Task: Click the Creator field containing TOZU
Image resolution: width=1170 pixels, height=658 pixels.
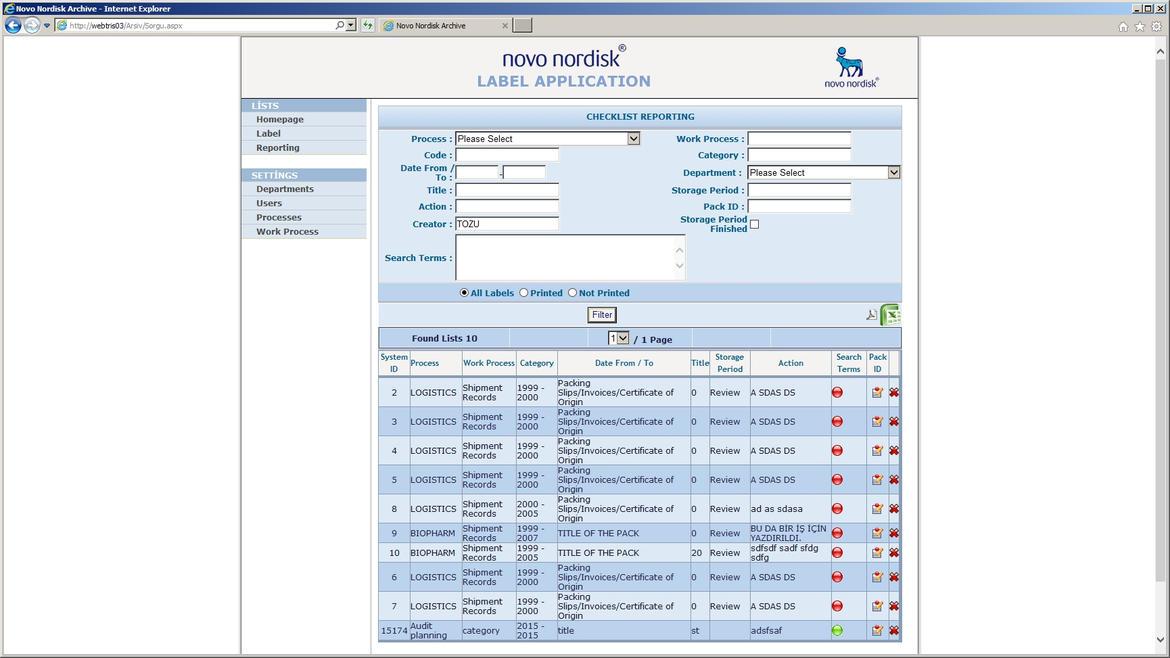Action: tap(507, 224)
